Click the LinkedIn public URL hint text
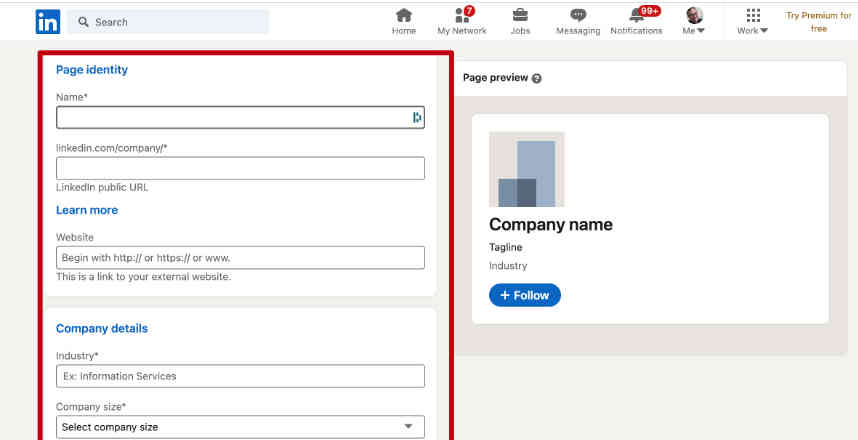 pyautogui.click(x=102, y=187)
